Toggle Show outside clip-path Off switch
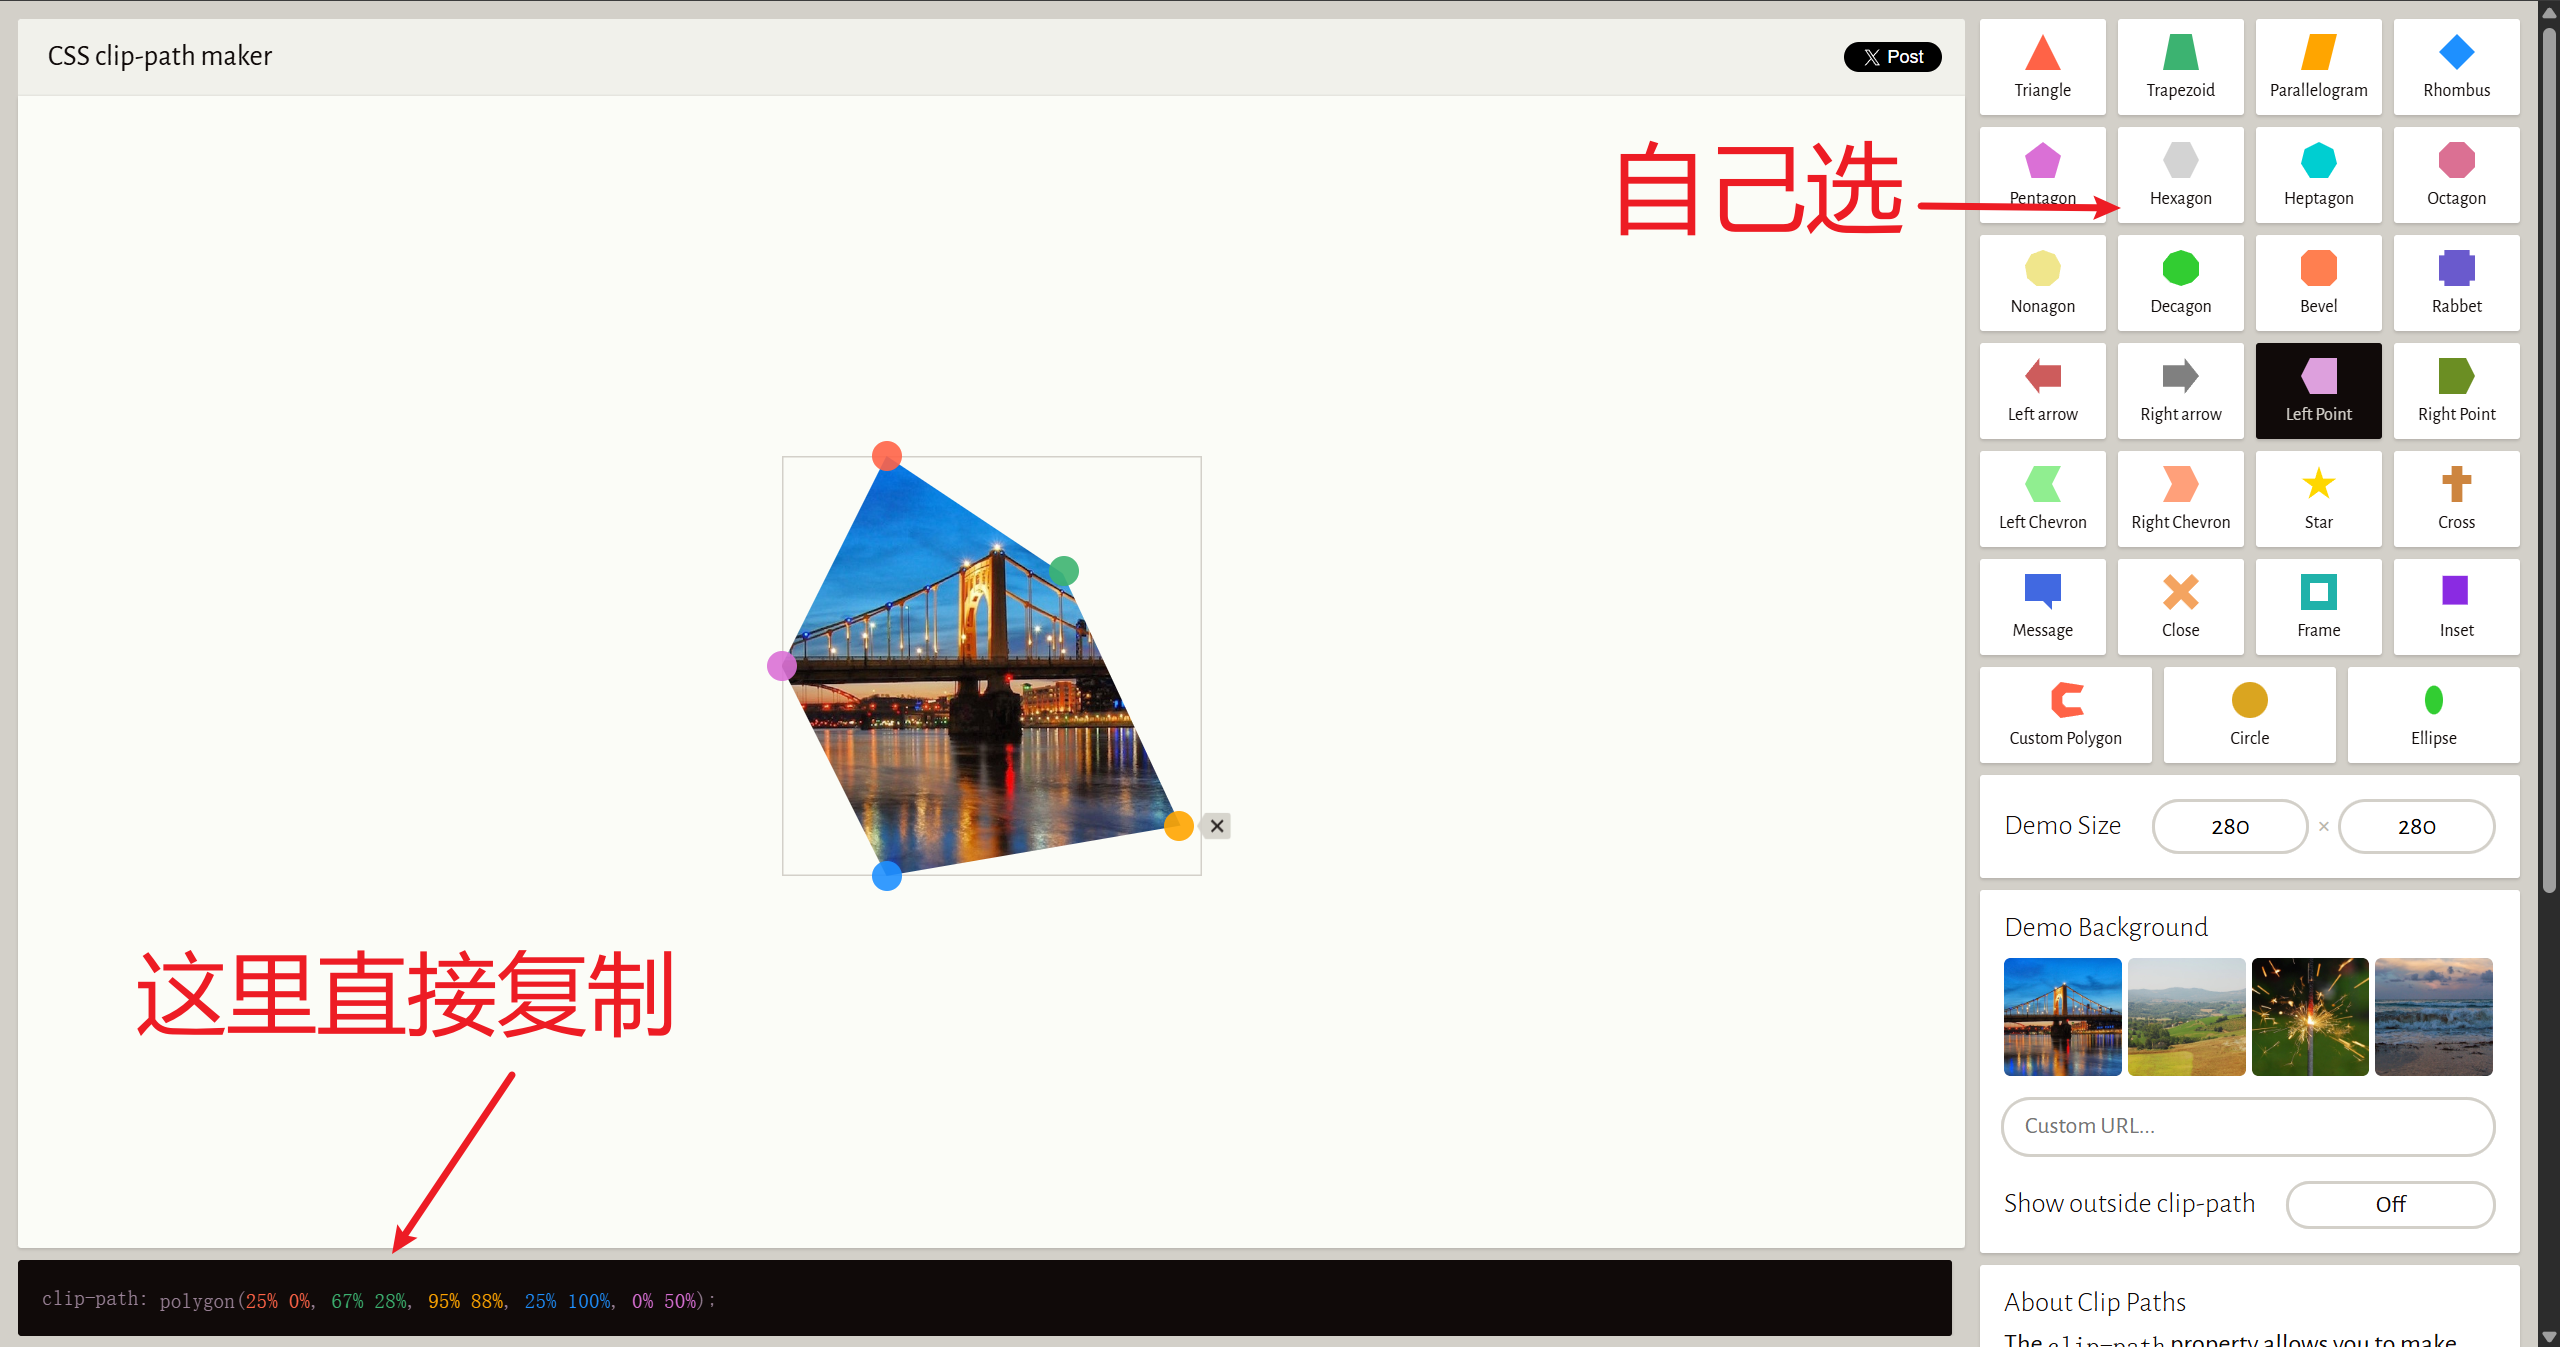The image size is (2560, 1347). coord(2390,1204)
